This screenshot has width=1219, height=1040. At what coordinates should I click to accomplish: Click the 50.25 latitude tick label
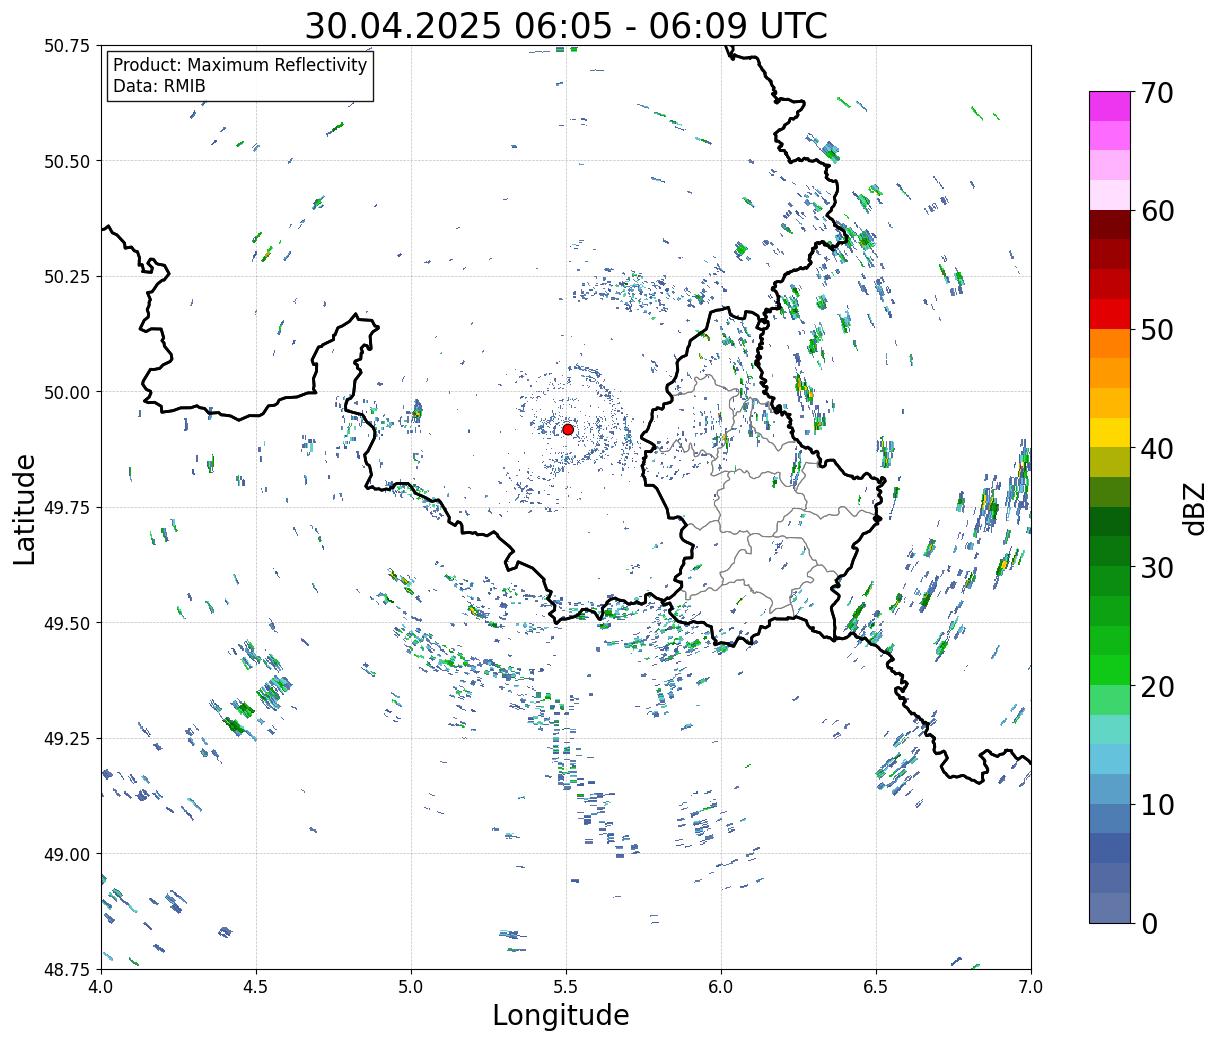click(x=67, y=277)
